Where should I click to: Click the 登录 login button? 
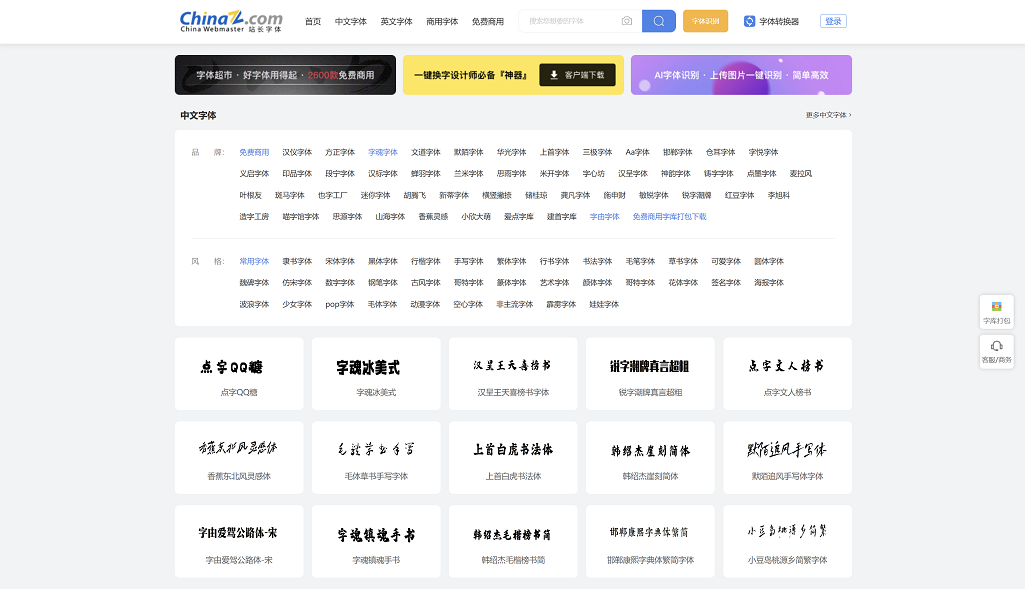click(835, 20)
